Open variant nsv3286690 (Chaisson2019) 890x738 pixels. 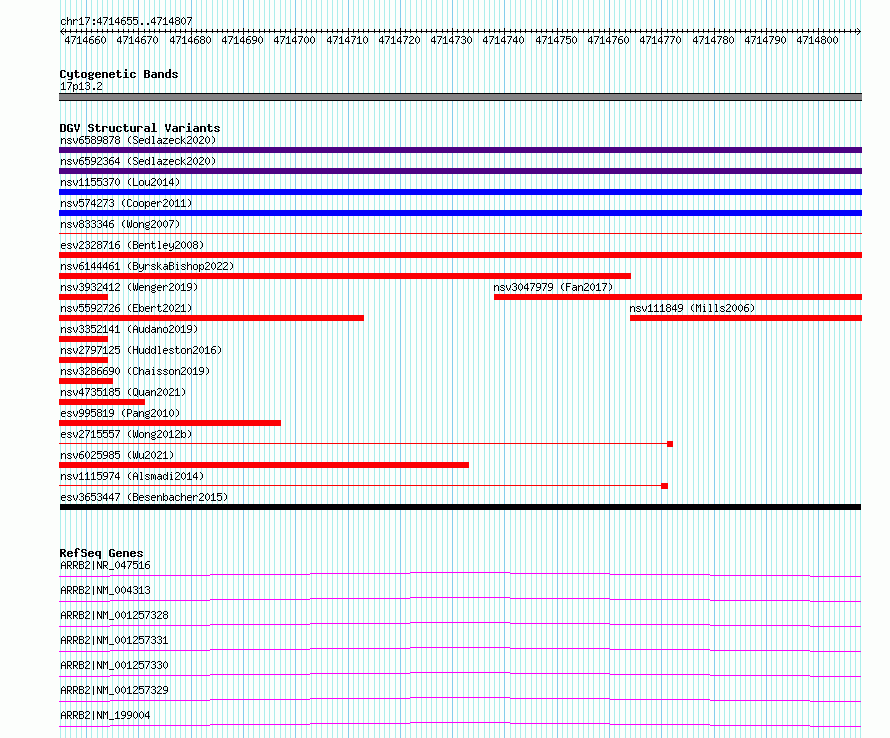point(135,371)
